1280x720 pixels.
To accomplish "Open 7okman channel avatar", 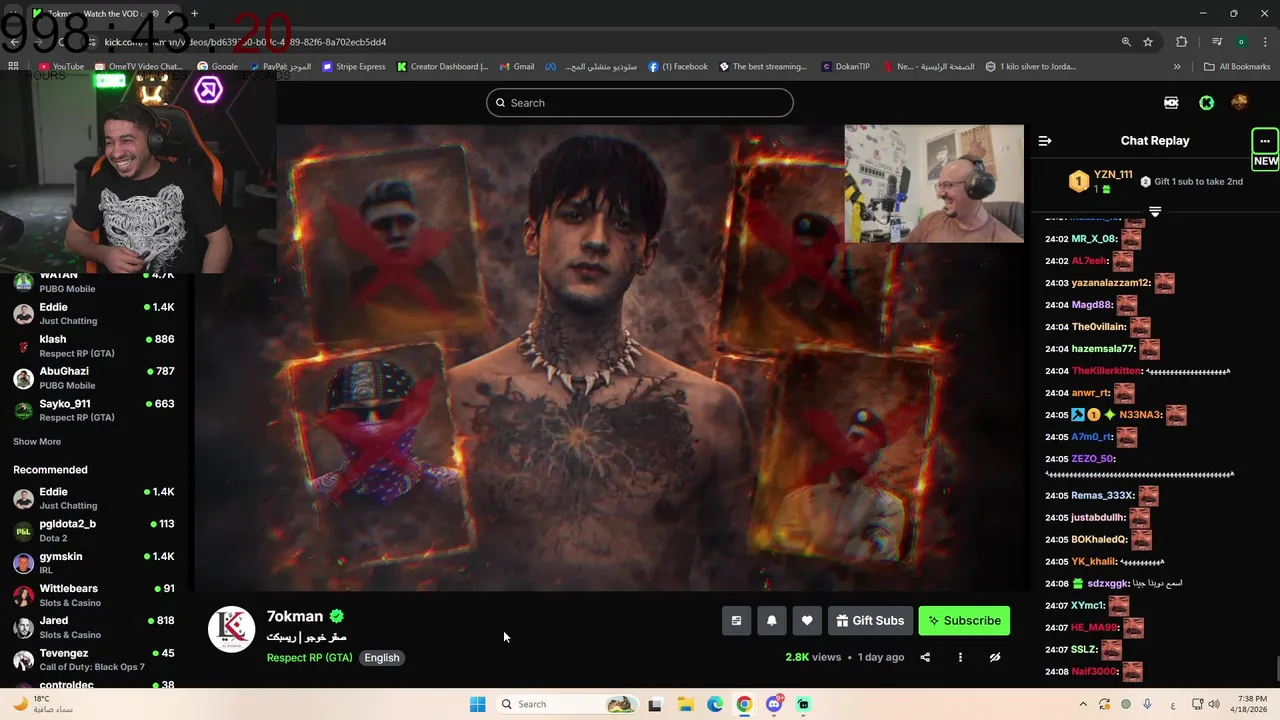I will tap(231, 629).
